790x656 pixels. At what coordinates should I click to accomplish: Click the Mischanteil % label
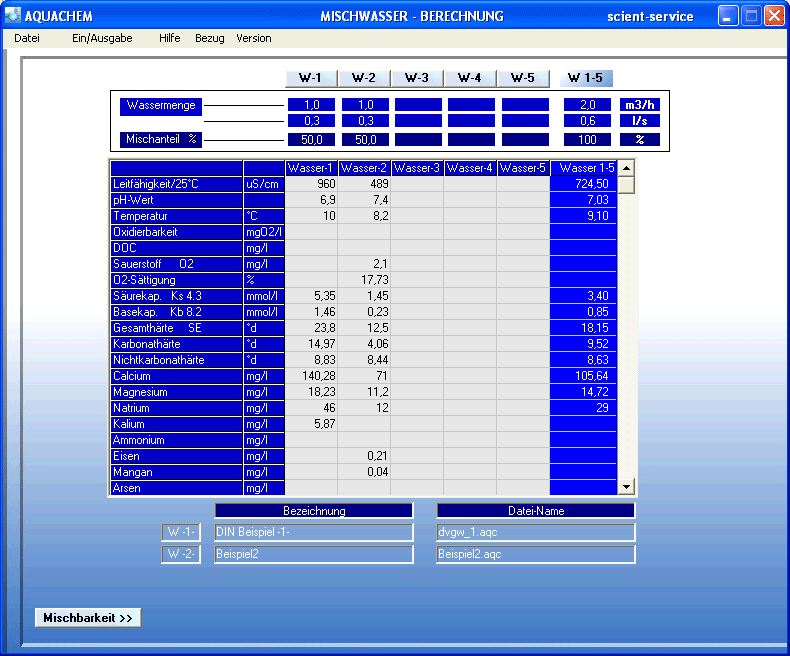tap(161, 140)
